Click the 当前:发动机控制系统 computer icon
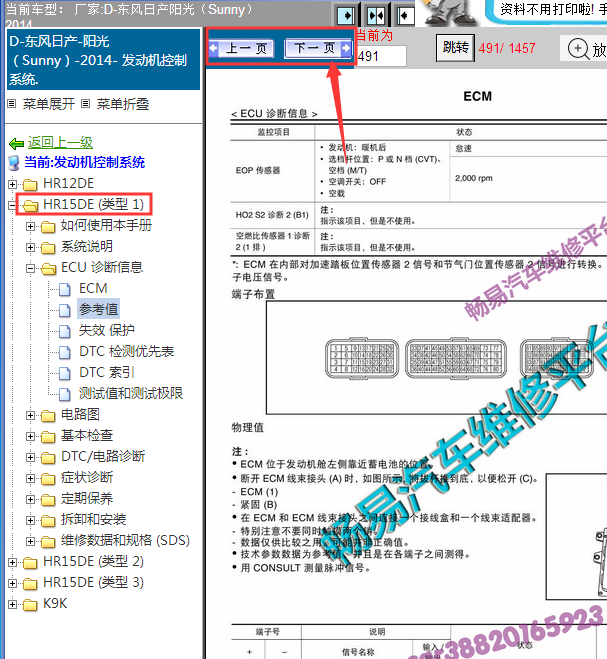The image size is (607, 659). [14, 163]
